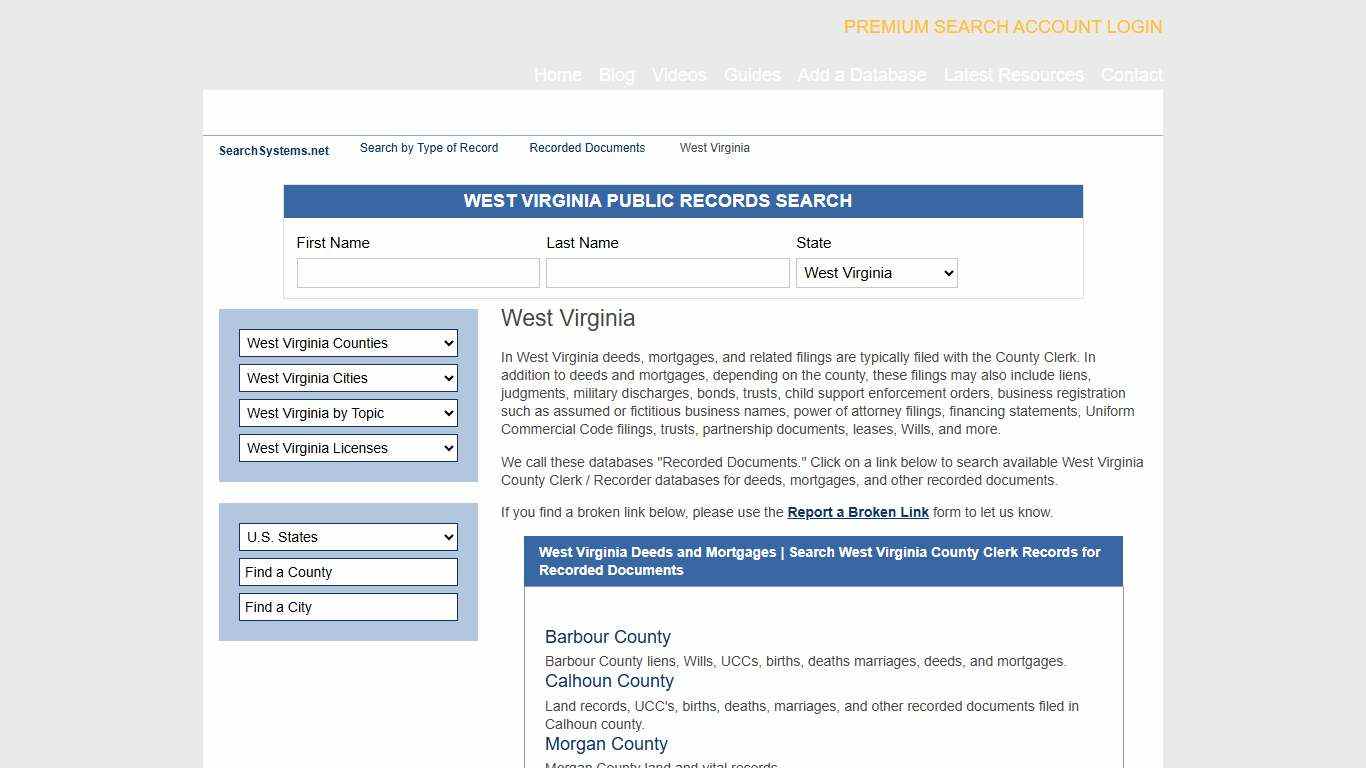This screenshot has width=1366, height=768.
Task: Open the Report a Broken Link form
Action: click(x=858, y=512)
